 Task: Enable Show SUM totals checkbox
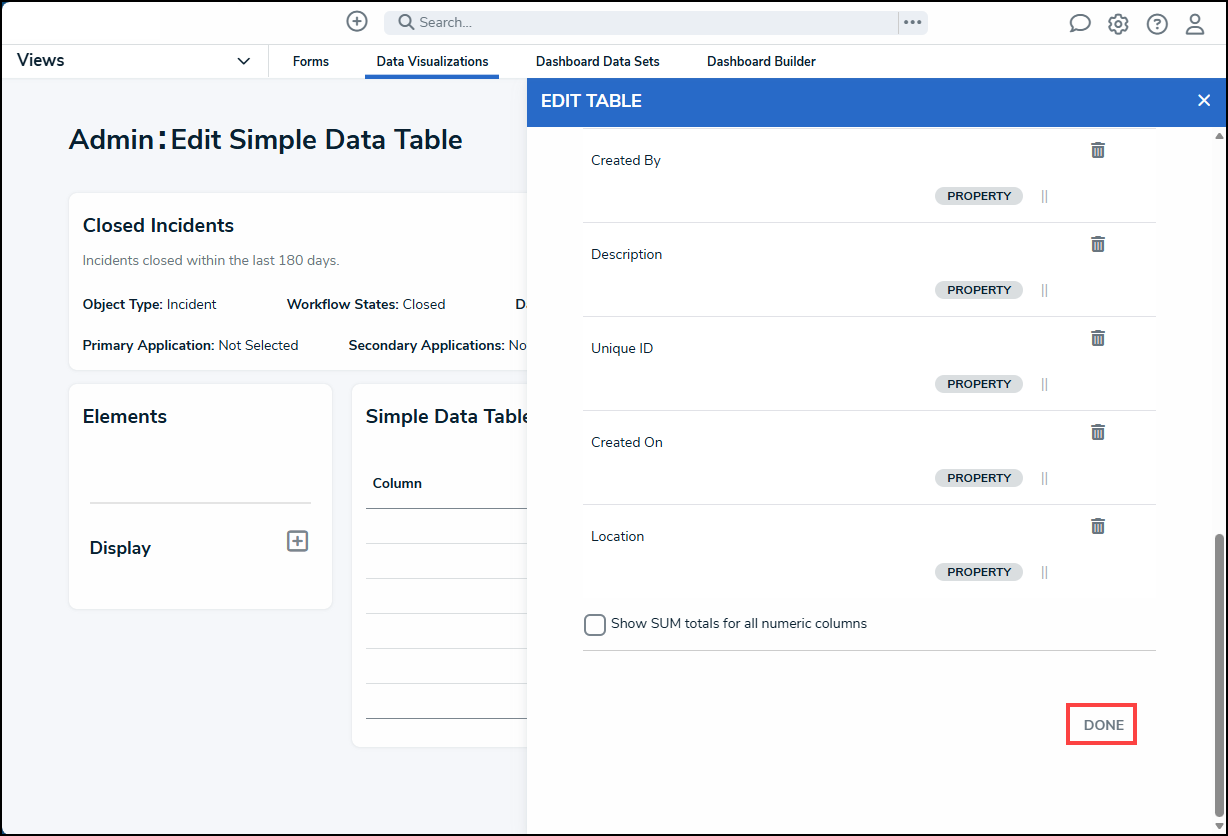pyautogui.click(x=595, y=625)
